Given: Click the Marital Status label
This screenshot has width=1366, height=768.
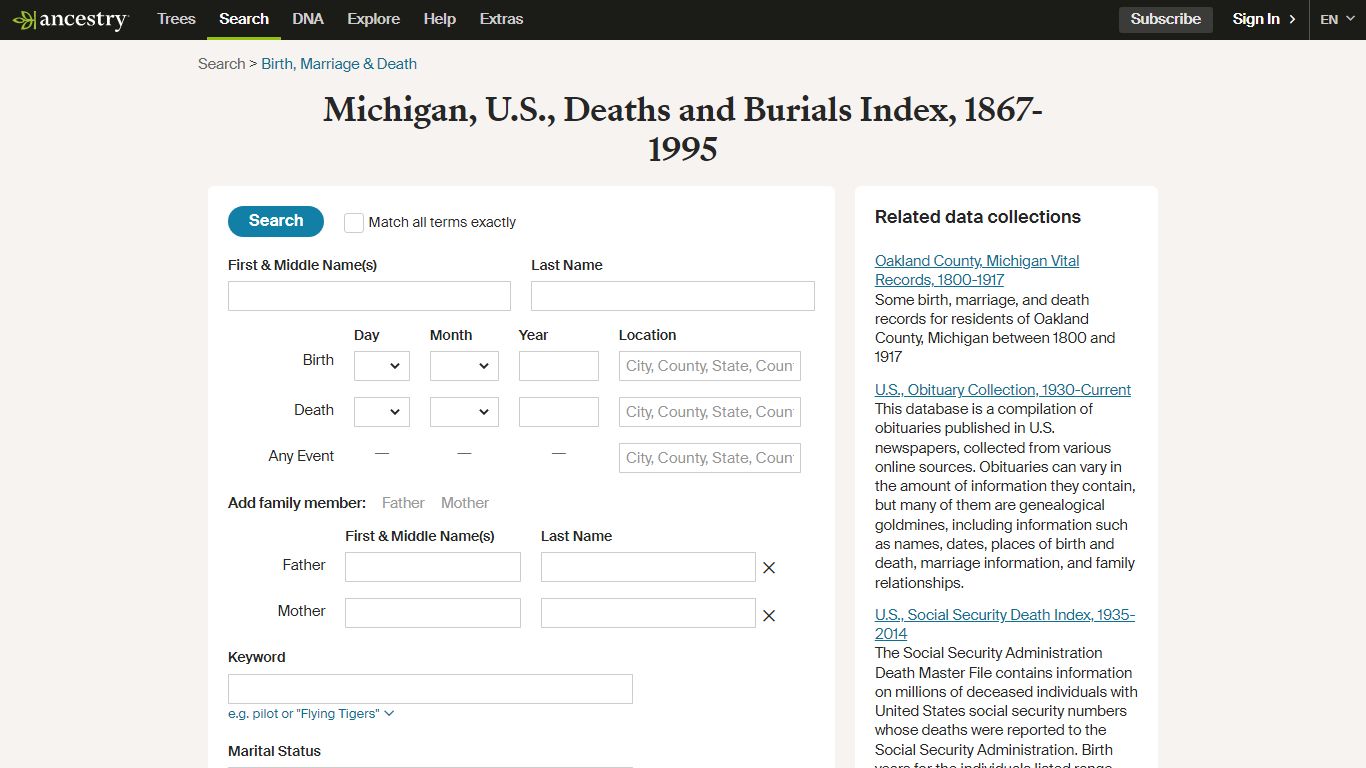Looking at the screenshot, I should tap(274, 751).
